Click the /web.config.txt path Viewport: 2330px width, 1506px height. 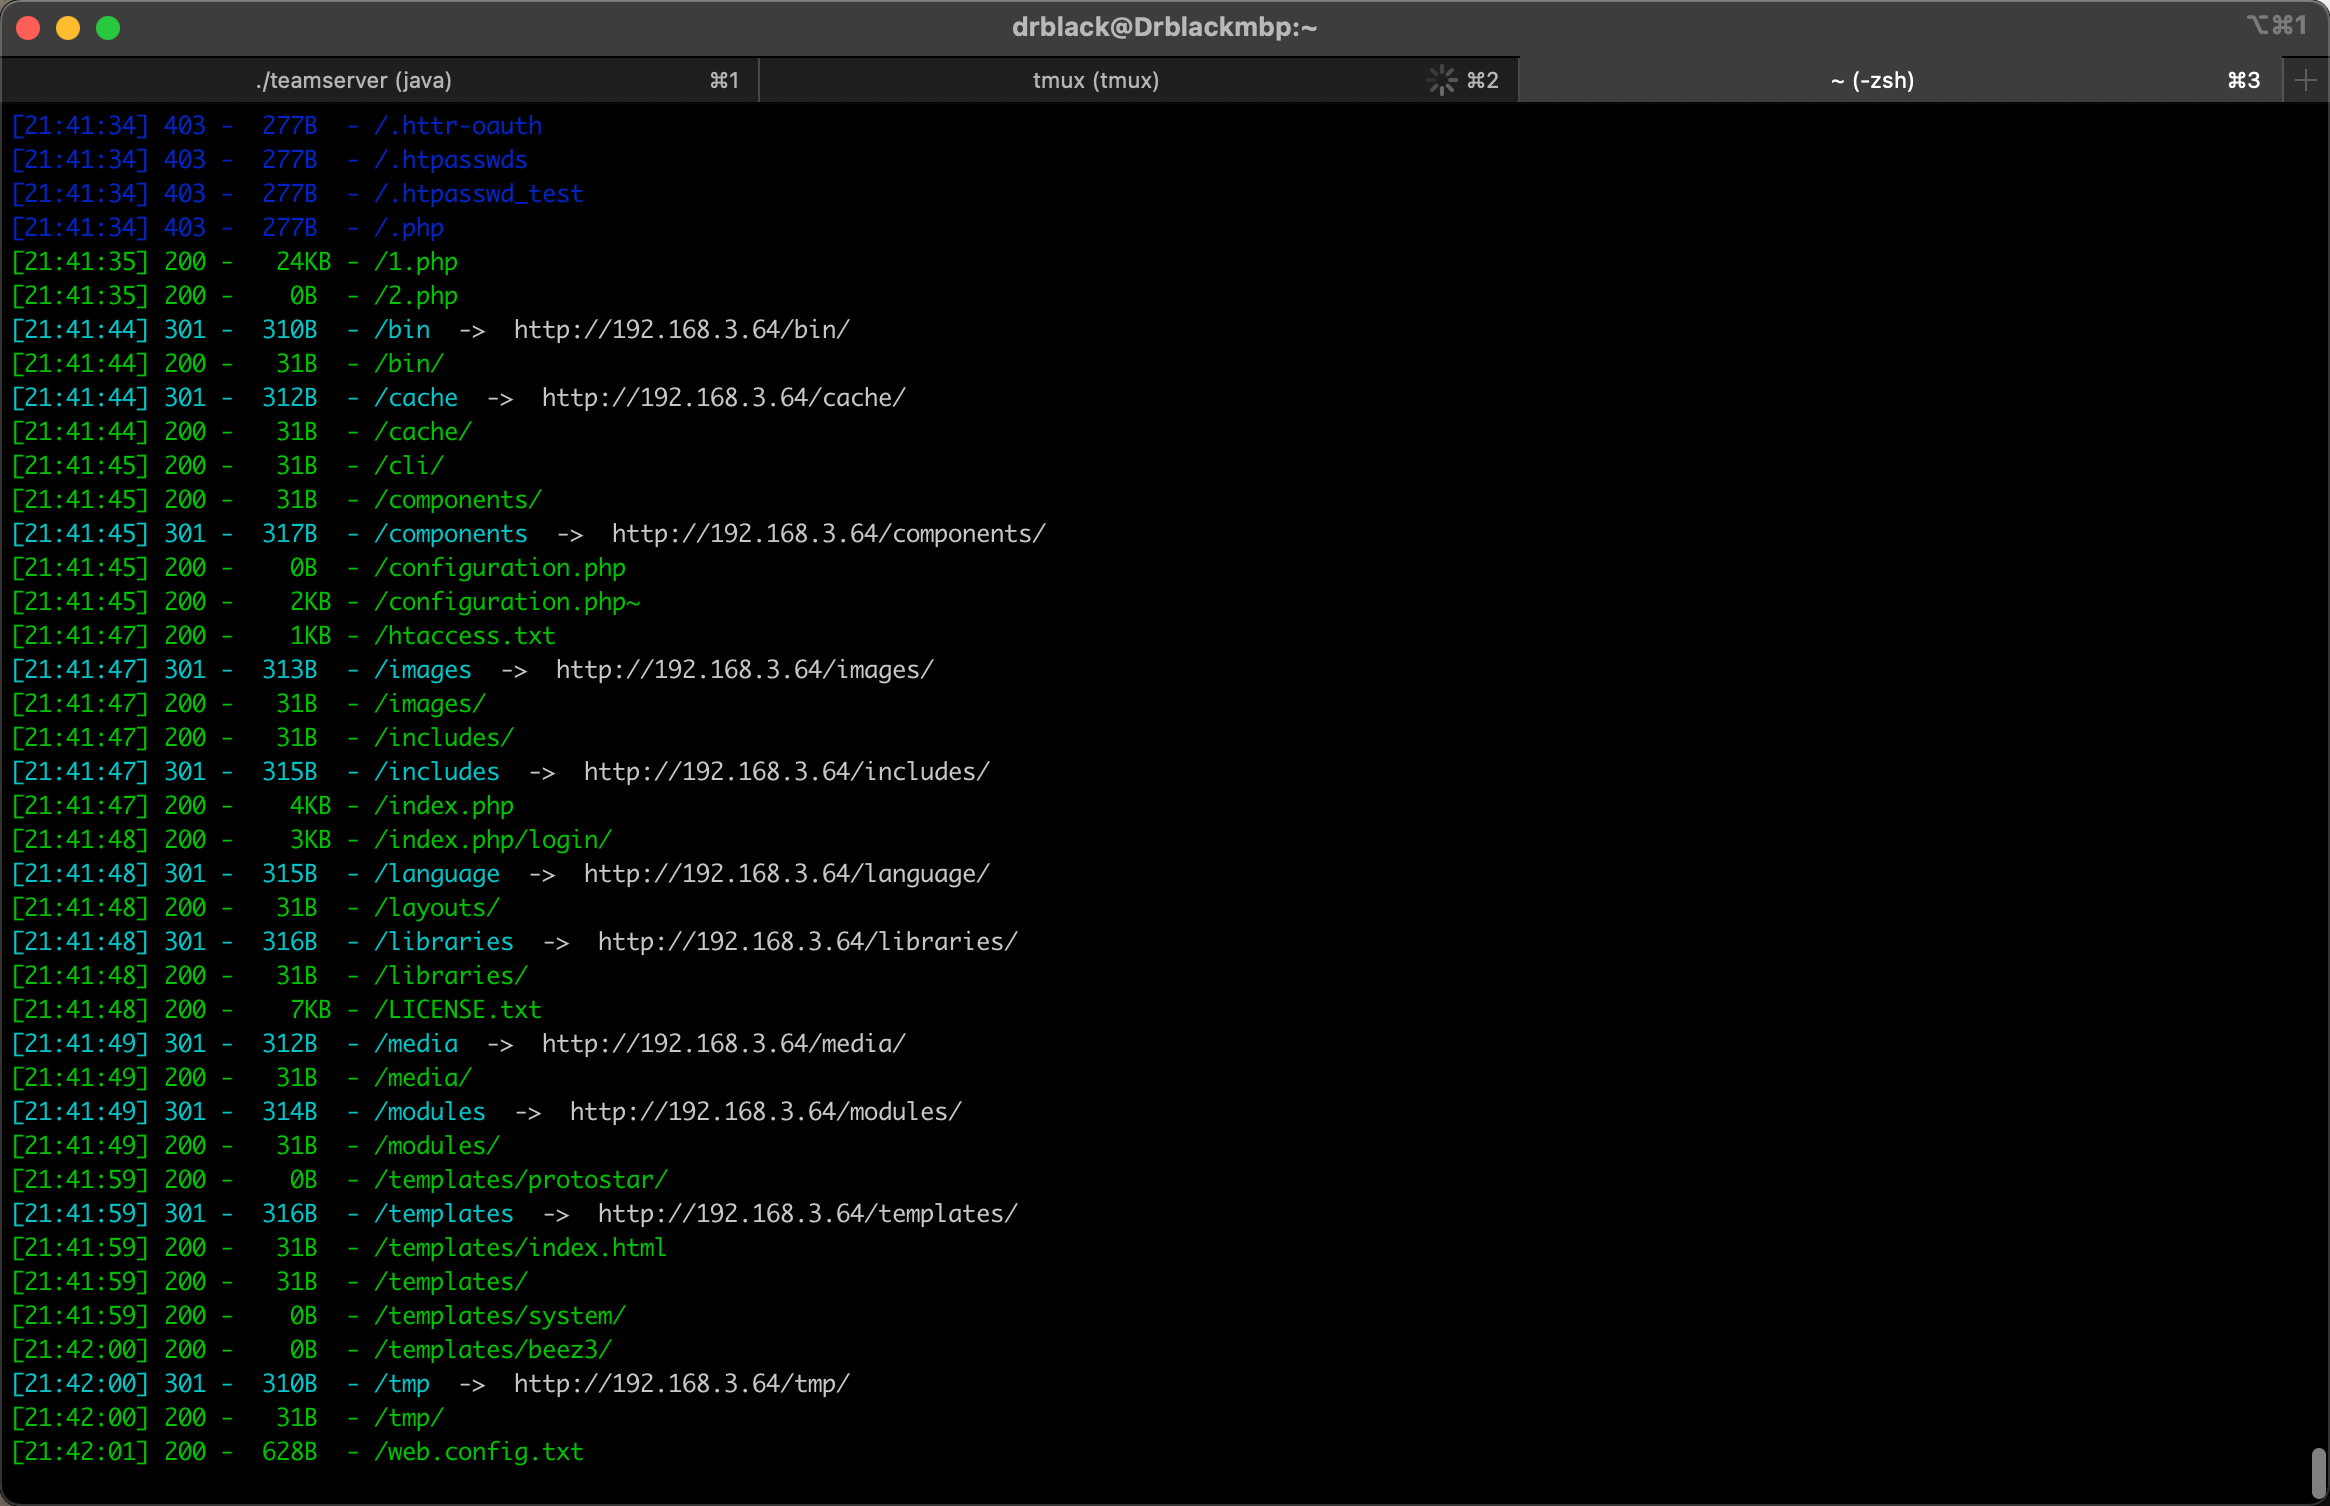tap(479, 1452)
